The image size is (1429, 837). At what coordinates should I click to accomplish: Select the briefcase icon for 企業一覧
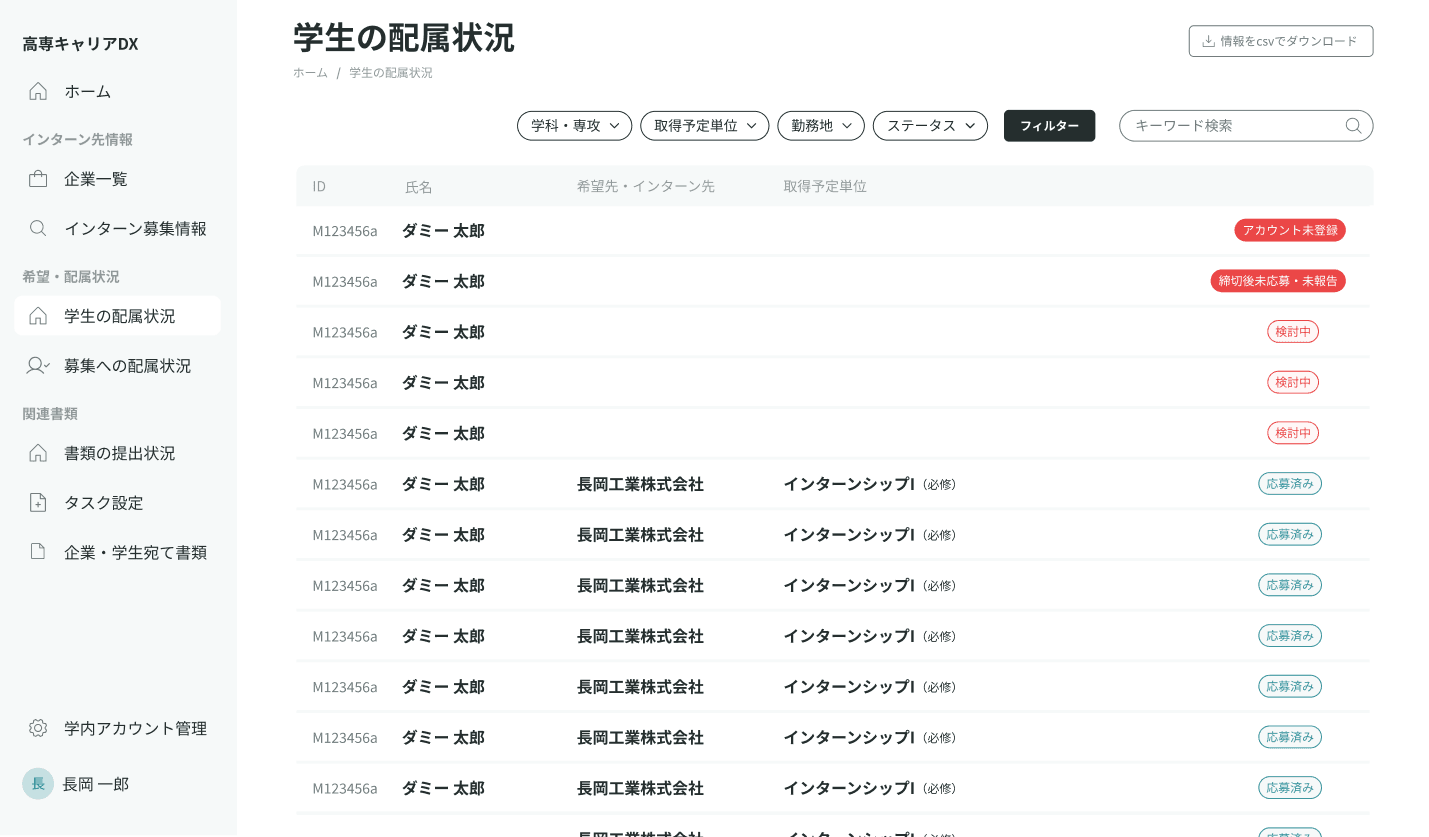click(37, 178)
